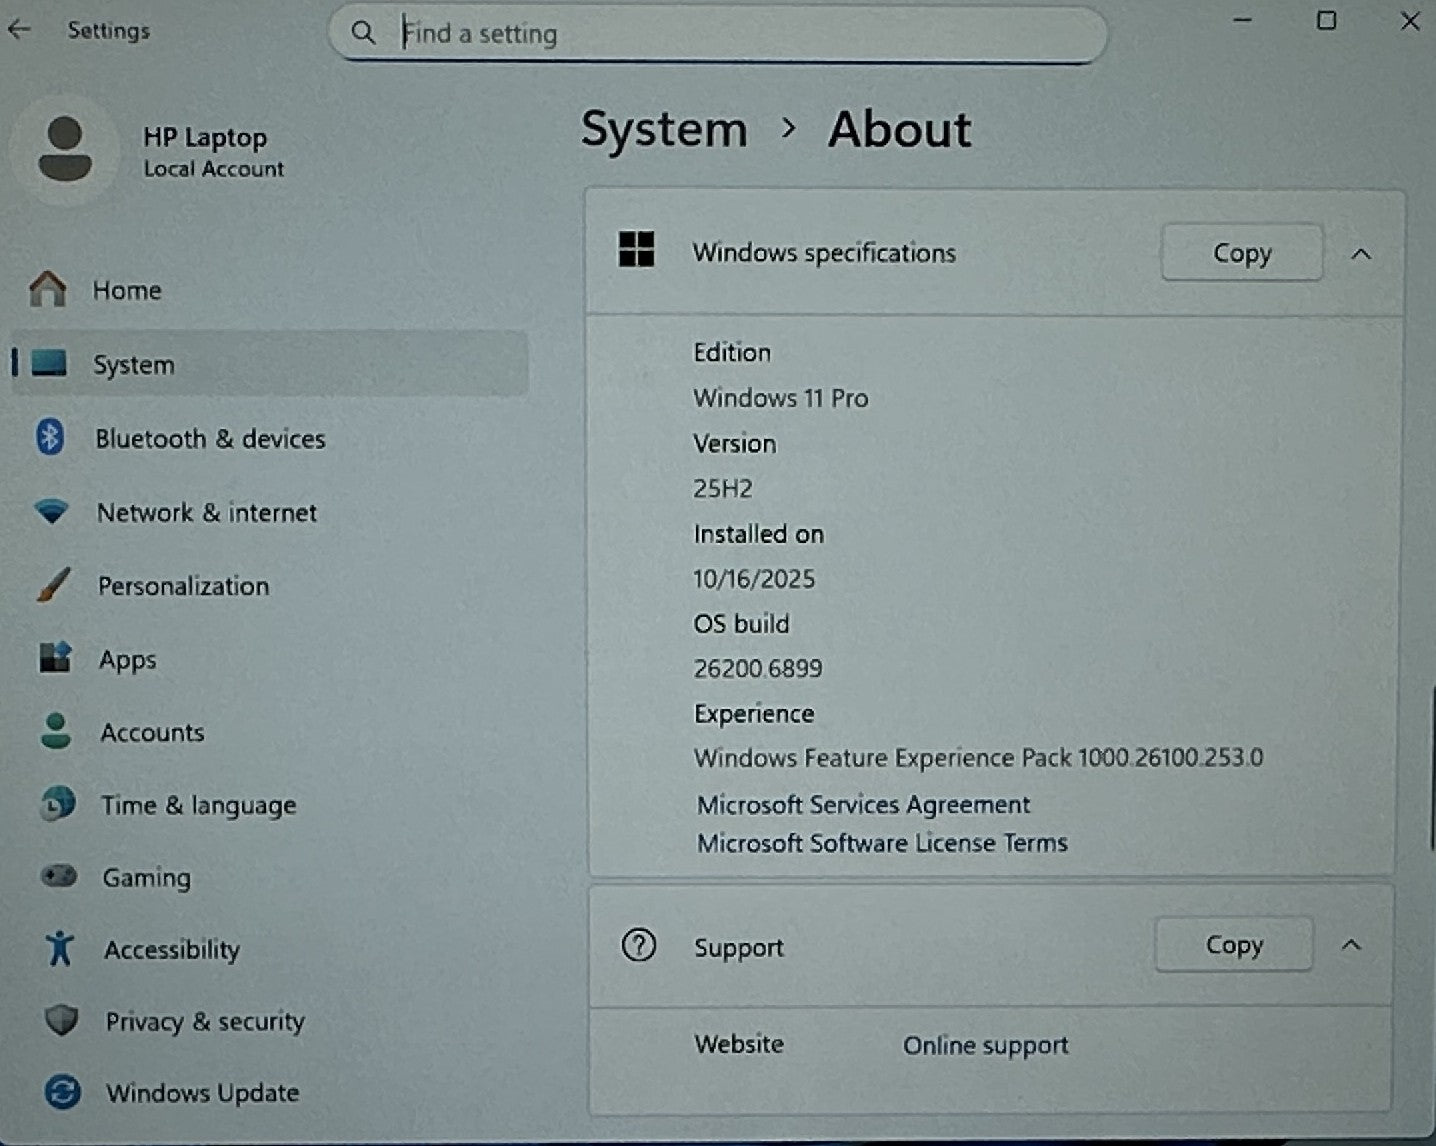Collapse the Windows specifications section

1360,254
